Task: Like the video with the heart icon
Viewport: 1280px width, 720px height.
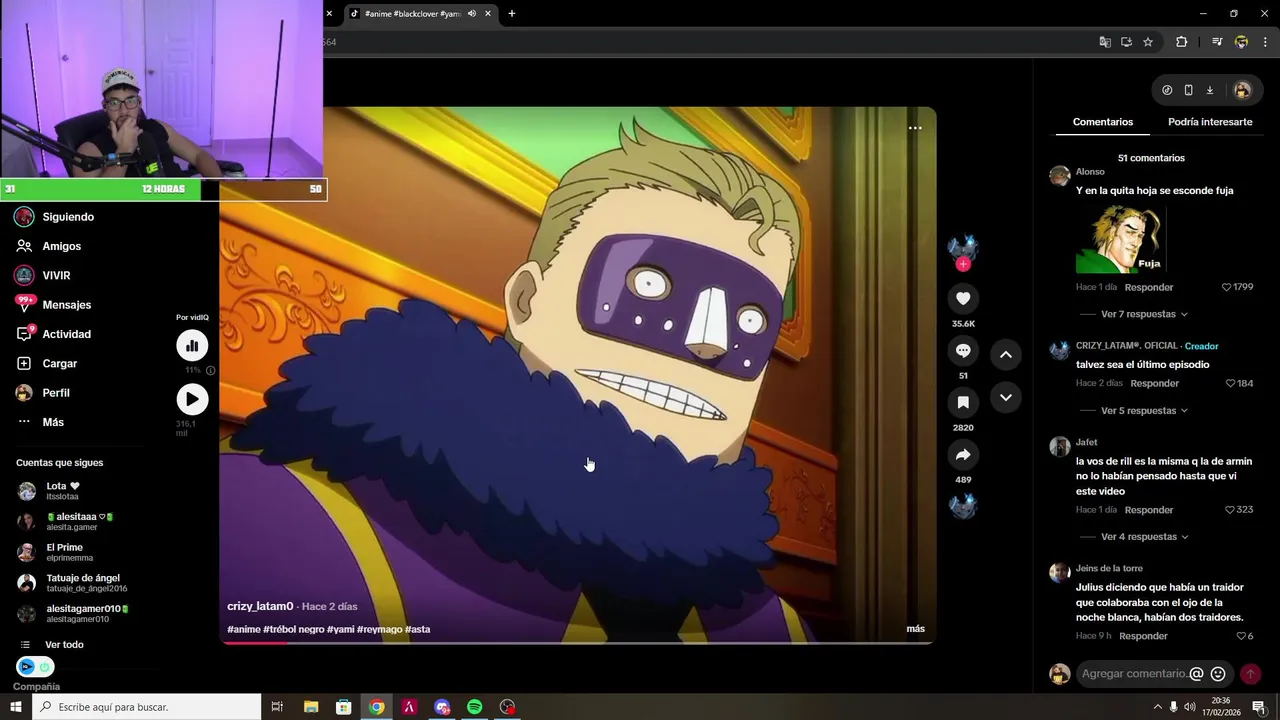Action: 963,298
